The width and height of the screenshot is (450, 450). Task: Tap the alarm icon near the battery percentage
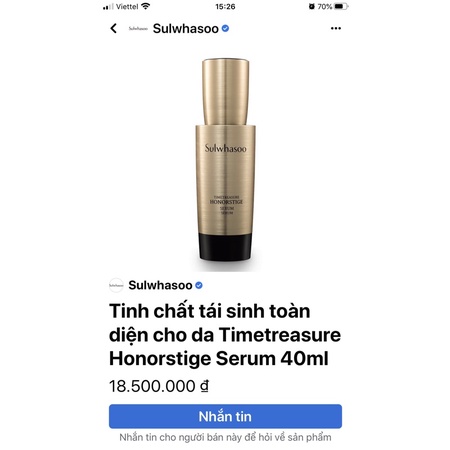click(311, 6)
